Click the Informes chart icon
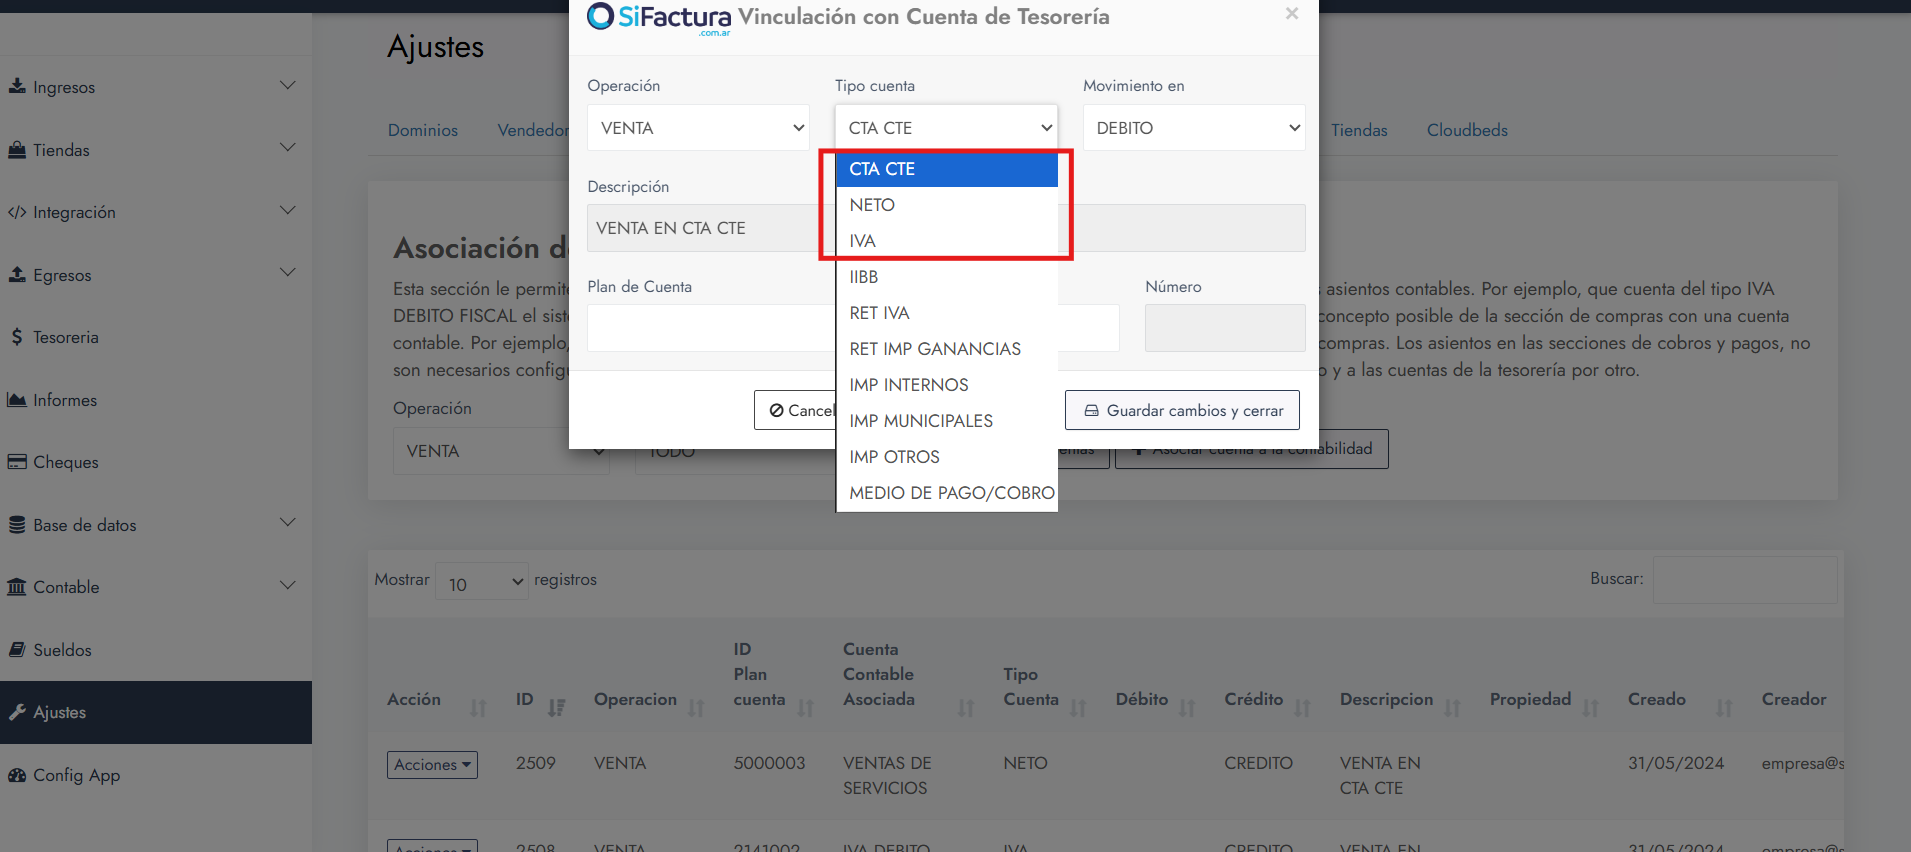1911x852 pixels. click(x=17, y=400)
